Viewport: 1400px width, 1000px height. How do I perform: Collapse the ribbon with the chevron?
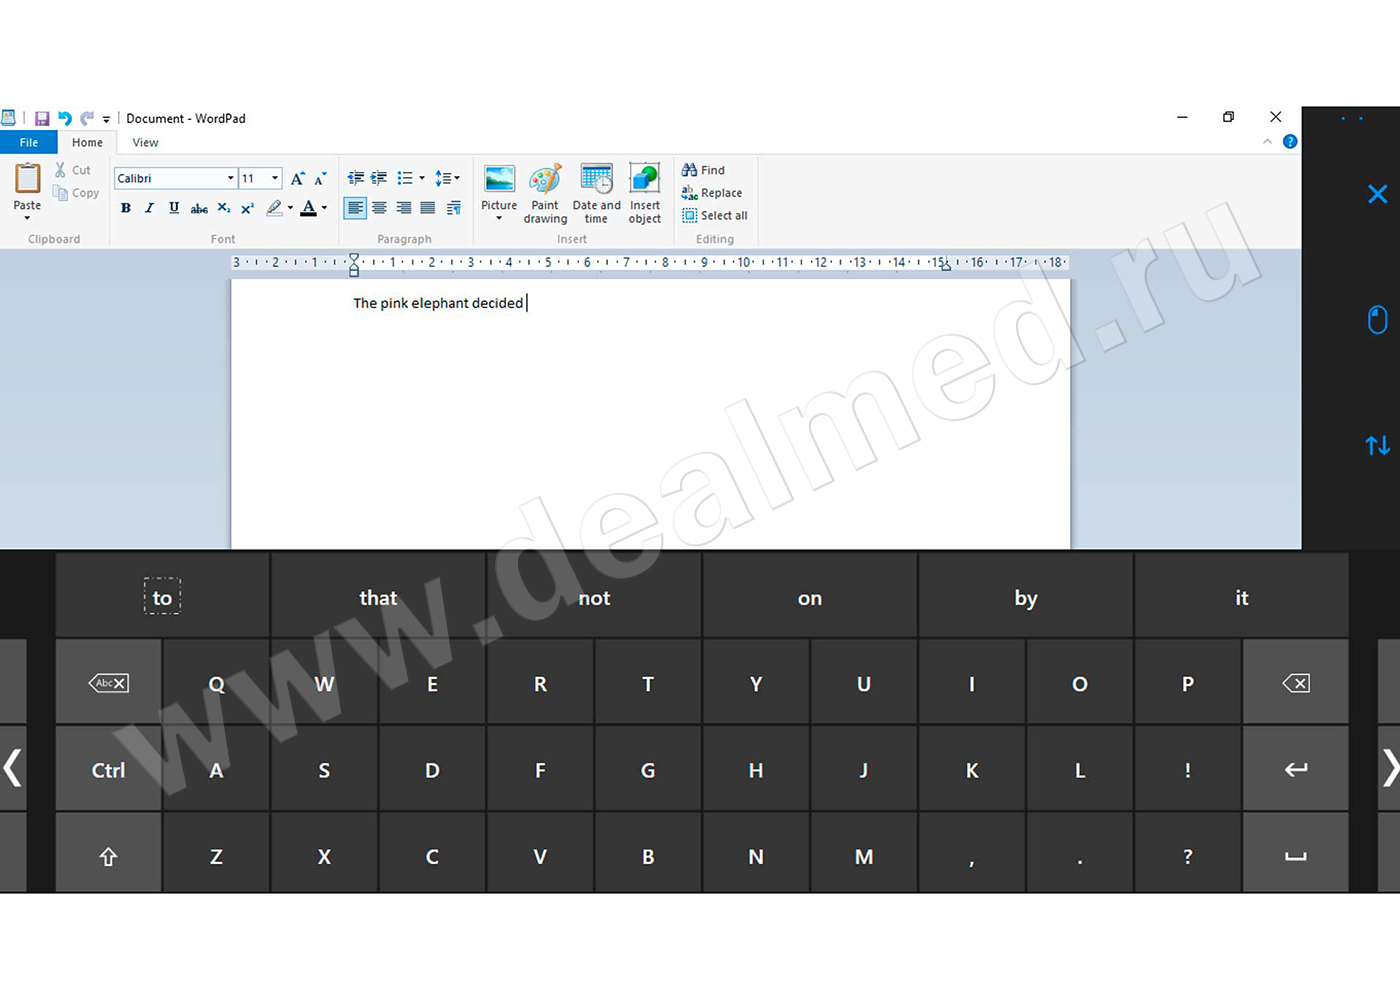1268,142
